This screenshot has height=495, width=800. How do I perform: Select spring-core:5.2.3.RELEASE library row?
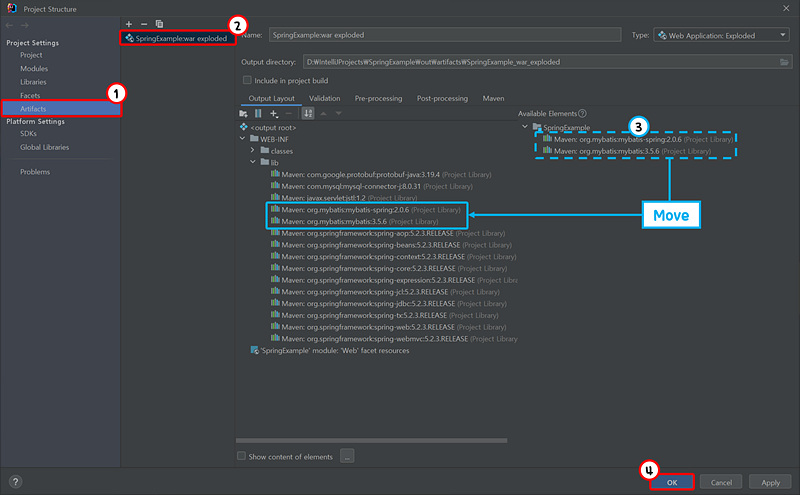389,268
